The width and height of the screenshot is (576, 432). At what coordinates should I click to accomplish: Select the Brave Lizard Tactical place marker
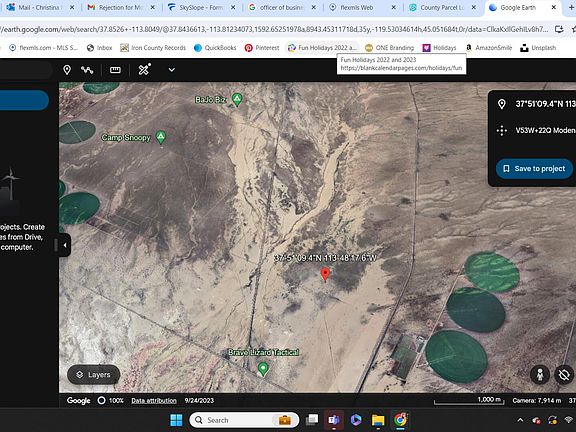coord(263,369)
